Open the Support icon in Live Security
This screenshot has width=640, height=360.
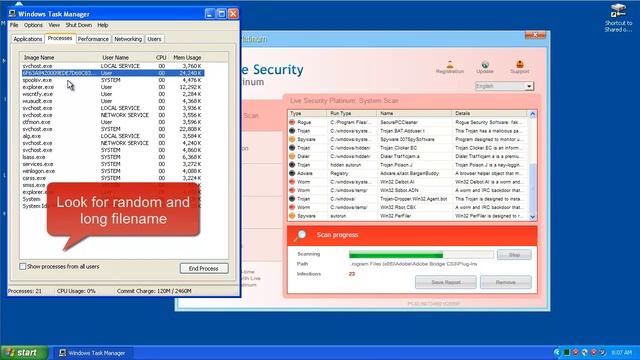520,64
